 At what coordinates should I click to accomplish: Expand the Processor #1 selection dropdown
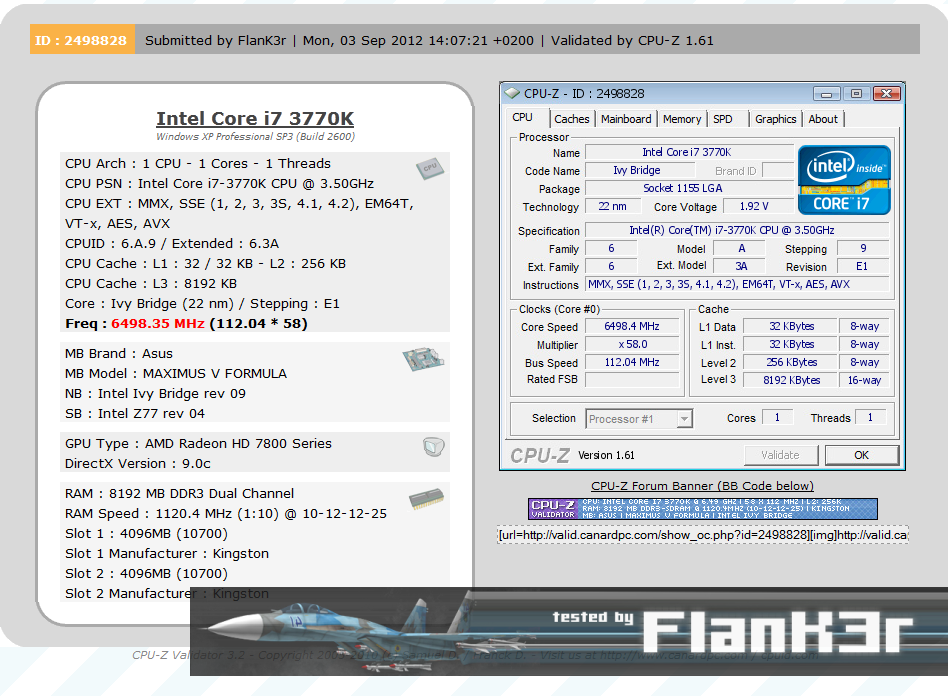(684, 418)
